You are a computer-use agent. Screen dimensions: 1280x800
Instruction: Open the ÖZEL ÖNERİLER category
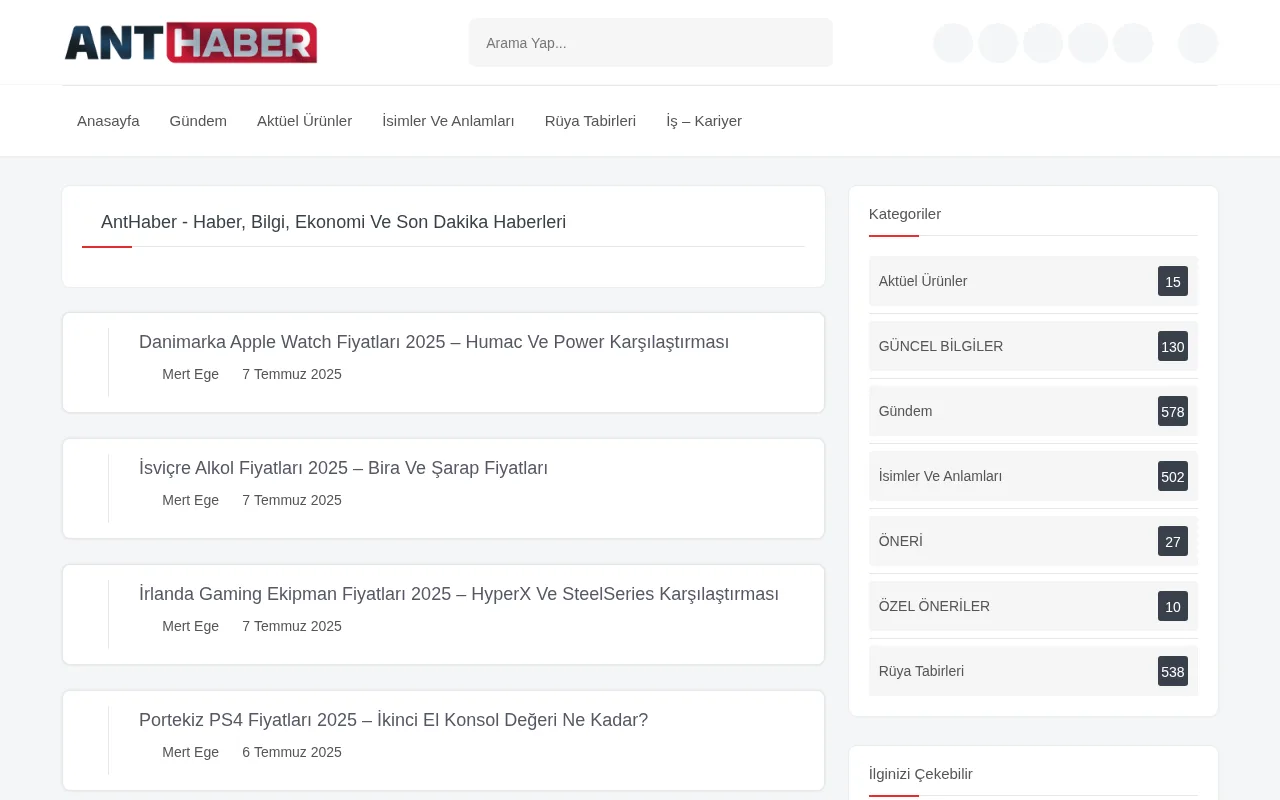[x=934, y=606]
